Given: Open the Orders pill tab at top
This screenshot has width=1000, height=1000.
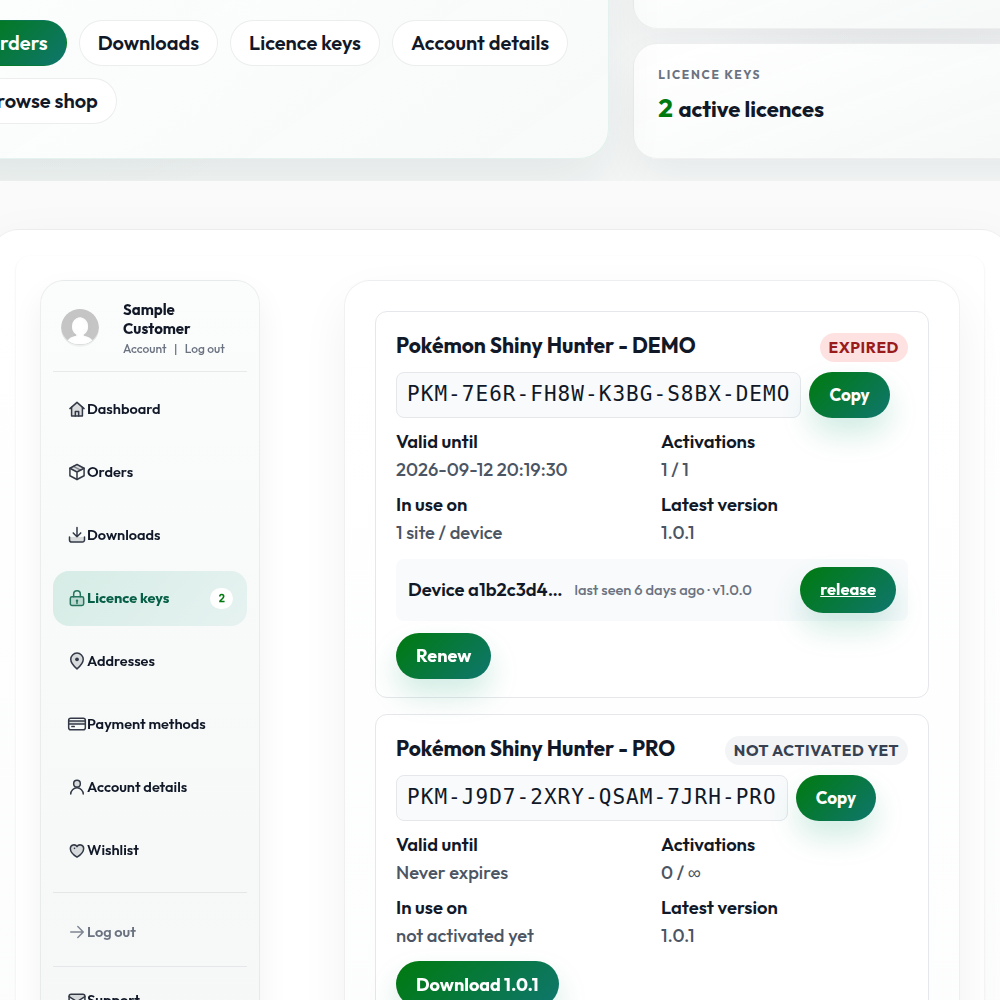Looking at the screenshot, I should tap(32, 43).
